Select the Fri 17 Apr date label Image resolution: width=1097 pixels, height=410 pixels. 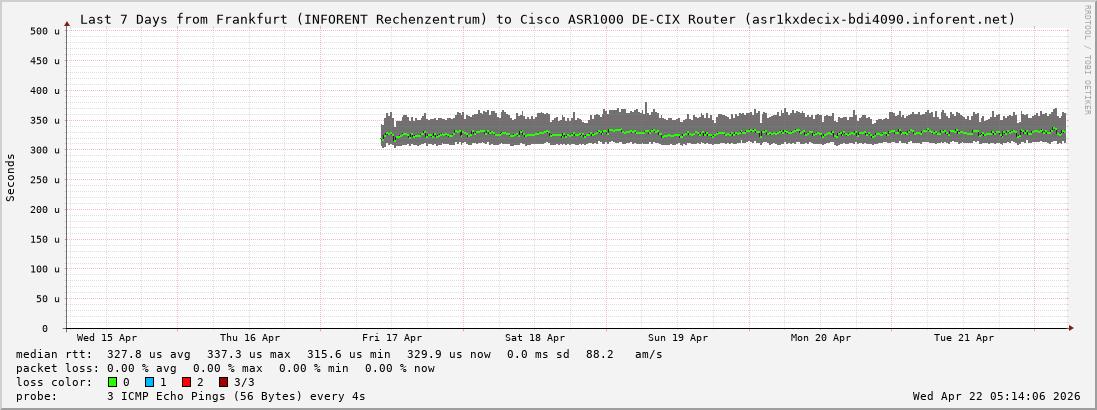pyautogui.click(x=392, y=338)
